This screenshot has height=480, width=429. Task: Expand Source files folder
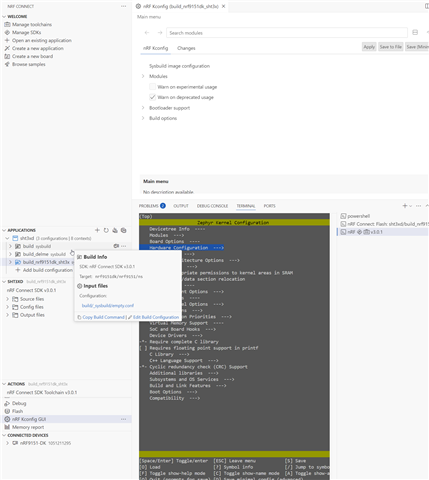point(8,299)
